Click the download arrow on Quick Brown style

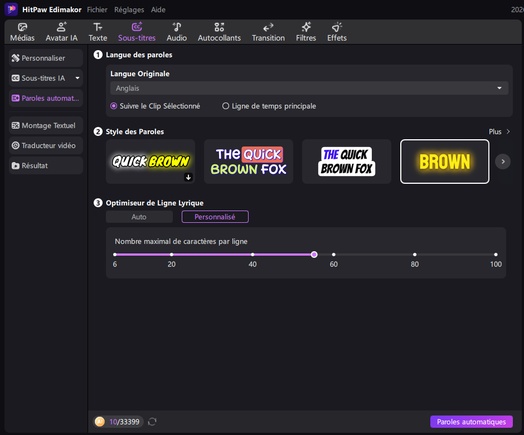(x=188, y=177)
